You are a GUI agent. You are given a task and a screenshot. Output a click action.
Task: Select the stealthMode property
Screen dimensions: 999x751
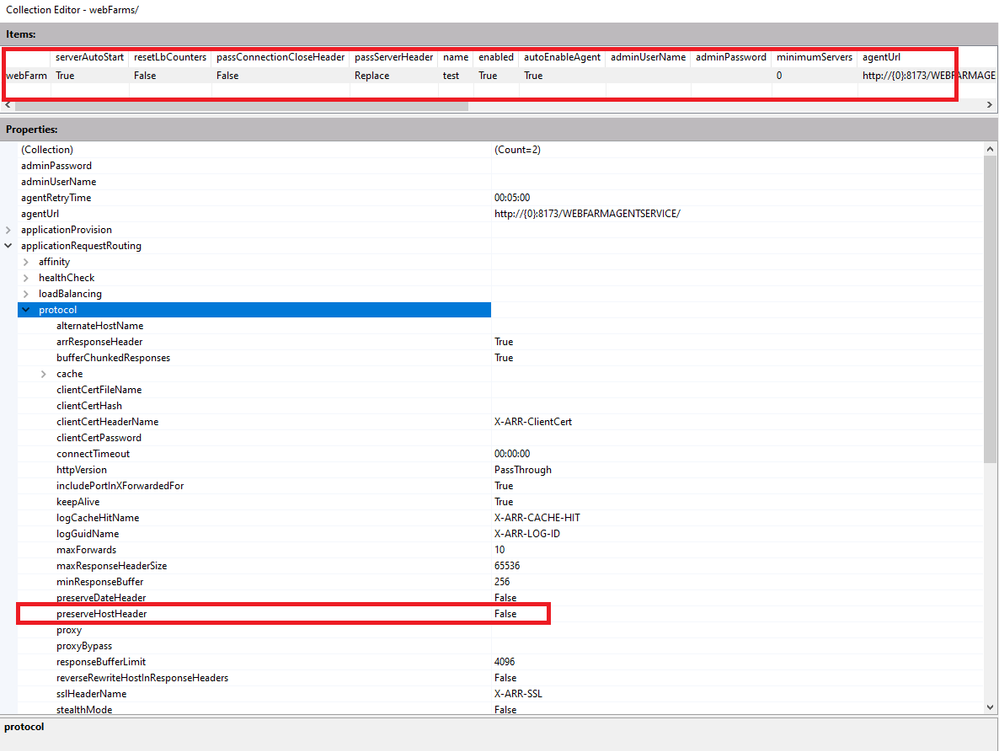[84, 709]
